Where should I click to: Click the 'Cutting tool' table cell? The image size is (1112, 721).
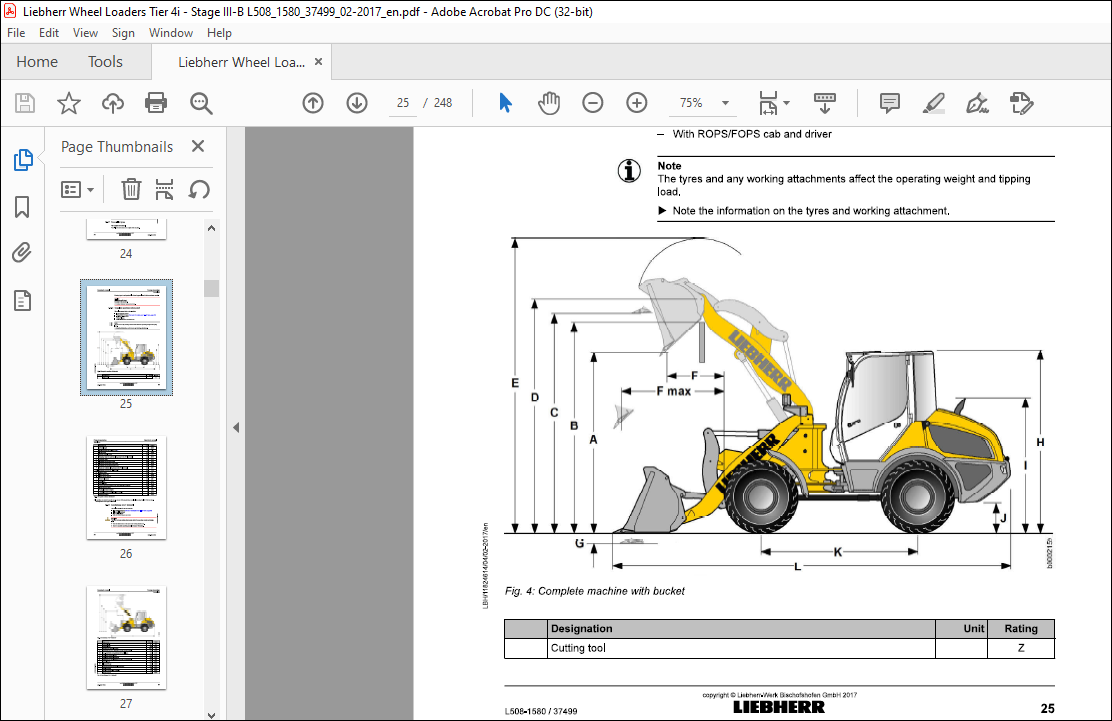point(578,648)
